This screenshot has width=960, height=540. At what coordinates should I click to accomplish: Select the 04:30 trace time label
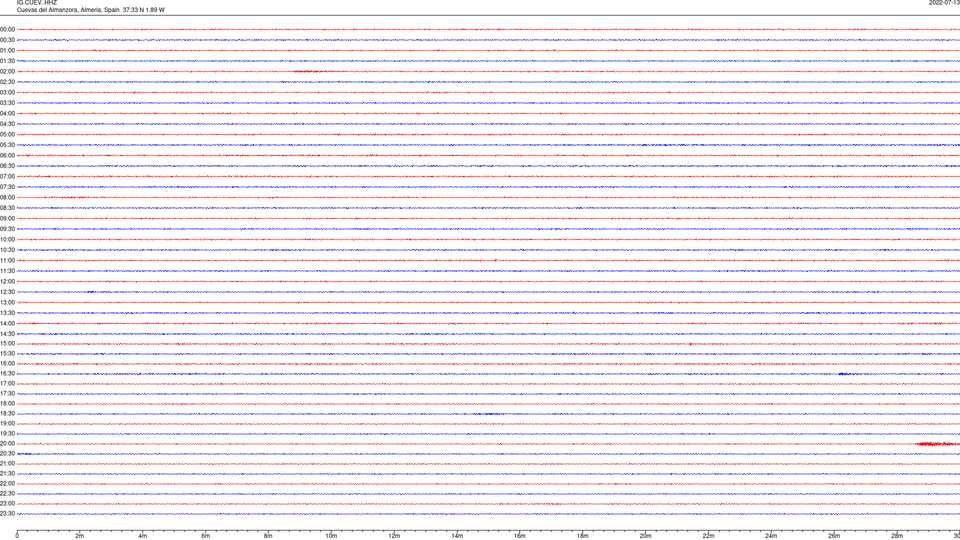click(x=7, y=124)
